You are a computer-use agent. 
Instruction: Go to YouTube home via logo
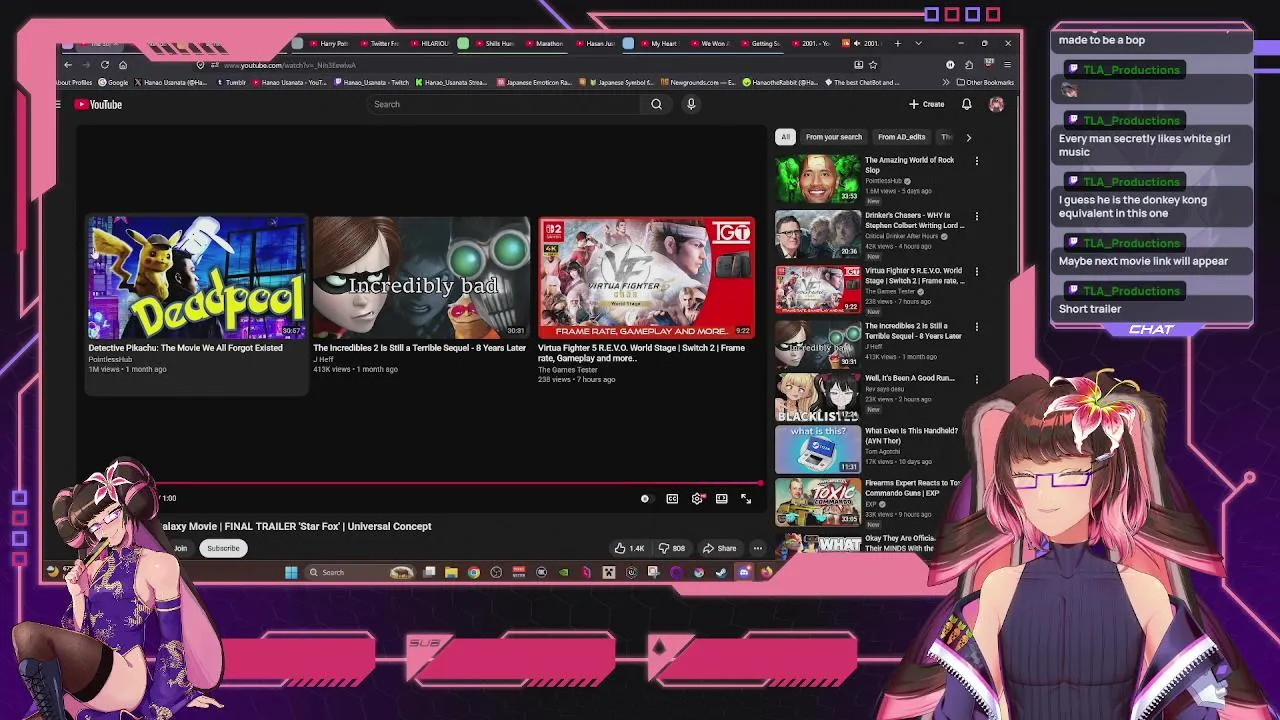click(98, 104)
